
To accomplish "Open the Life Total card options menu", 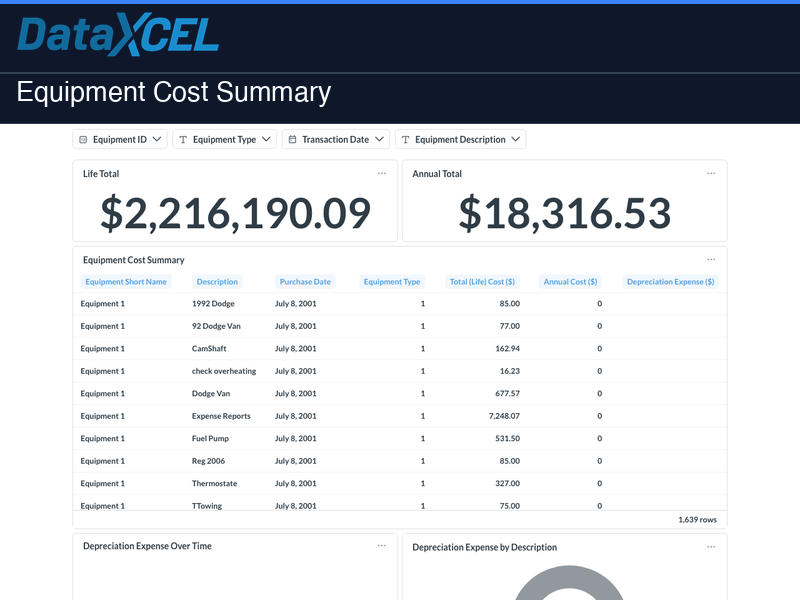I will point(381,173).
